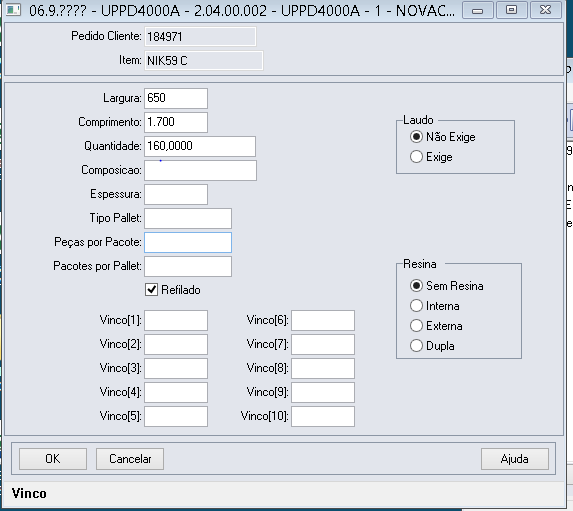Screen dimensions: 573x511
Task: Click the Tipo Pallet input field
Action: click(188, 218)
